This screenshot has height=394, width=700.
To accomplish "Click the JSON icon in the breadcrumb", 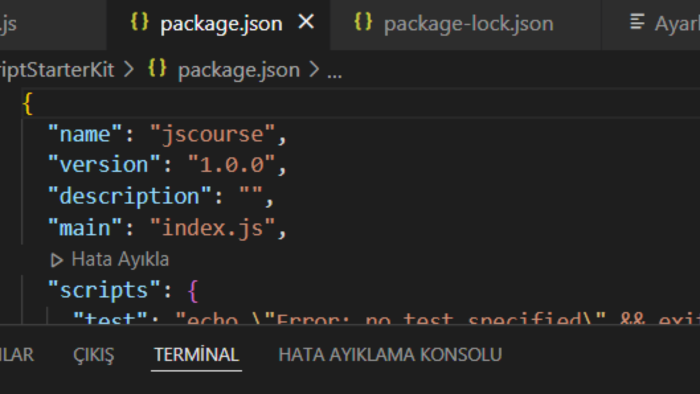I will click(157, 68).
